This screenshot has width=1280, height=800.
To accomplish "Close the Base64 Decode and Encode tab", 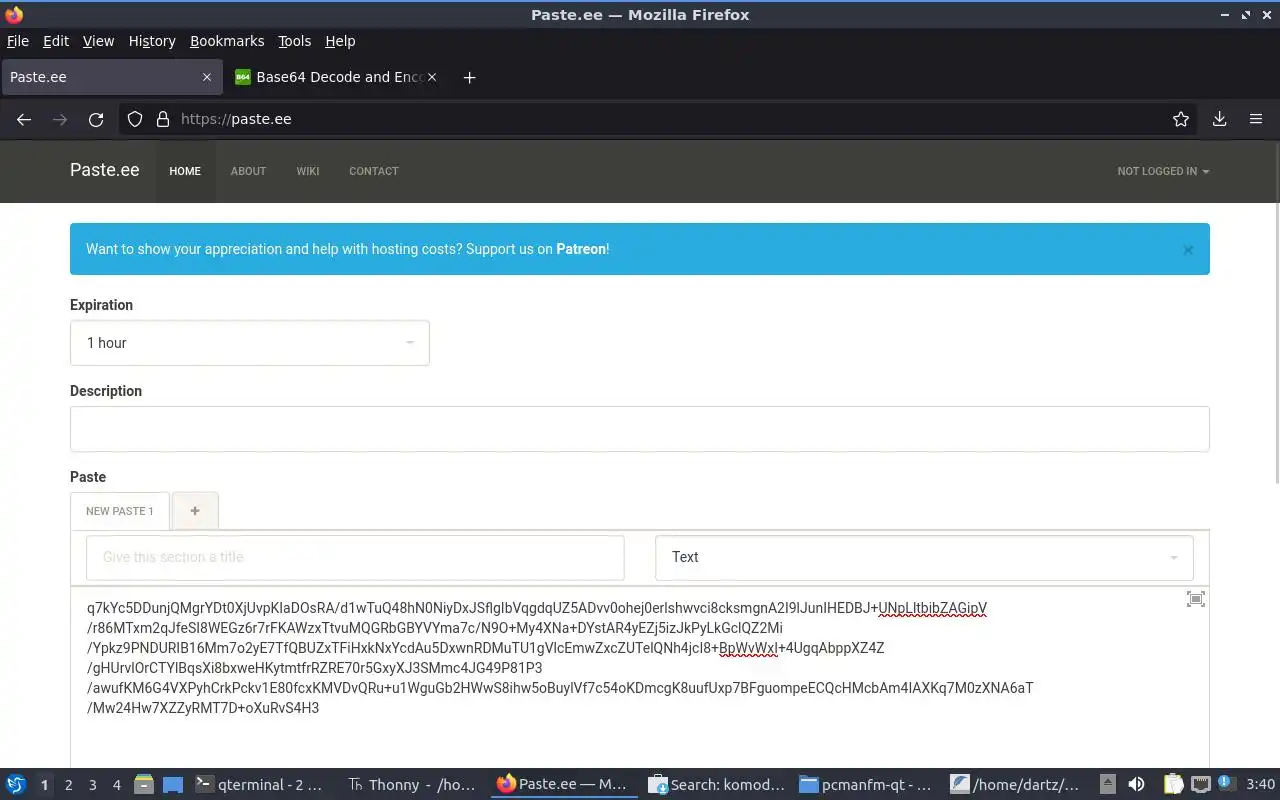I will tap(432, 77).
